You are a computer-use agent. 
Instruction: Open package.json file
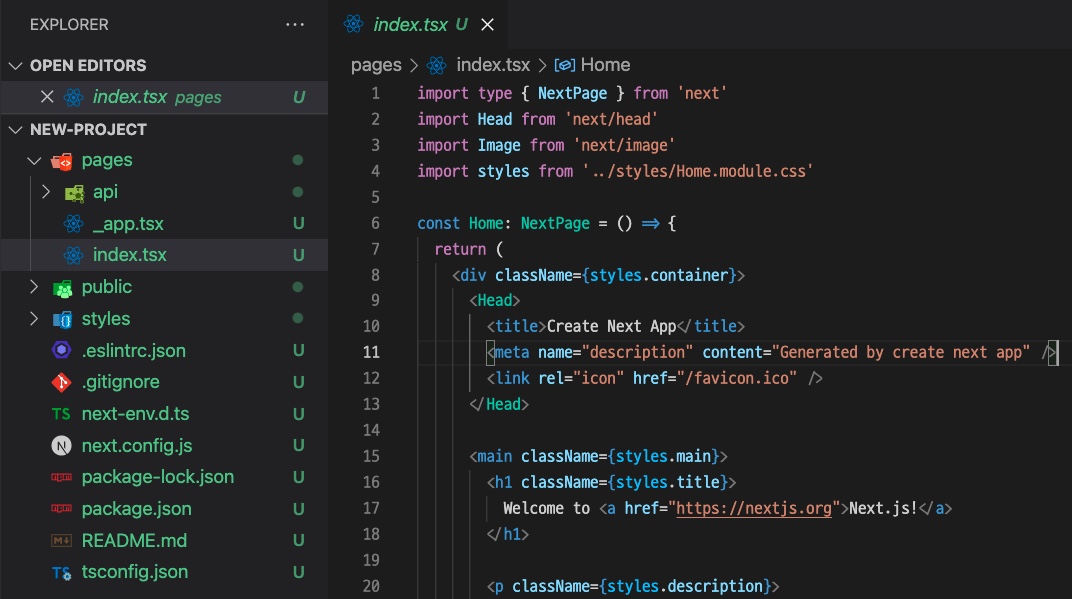137,509
